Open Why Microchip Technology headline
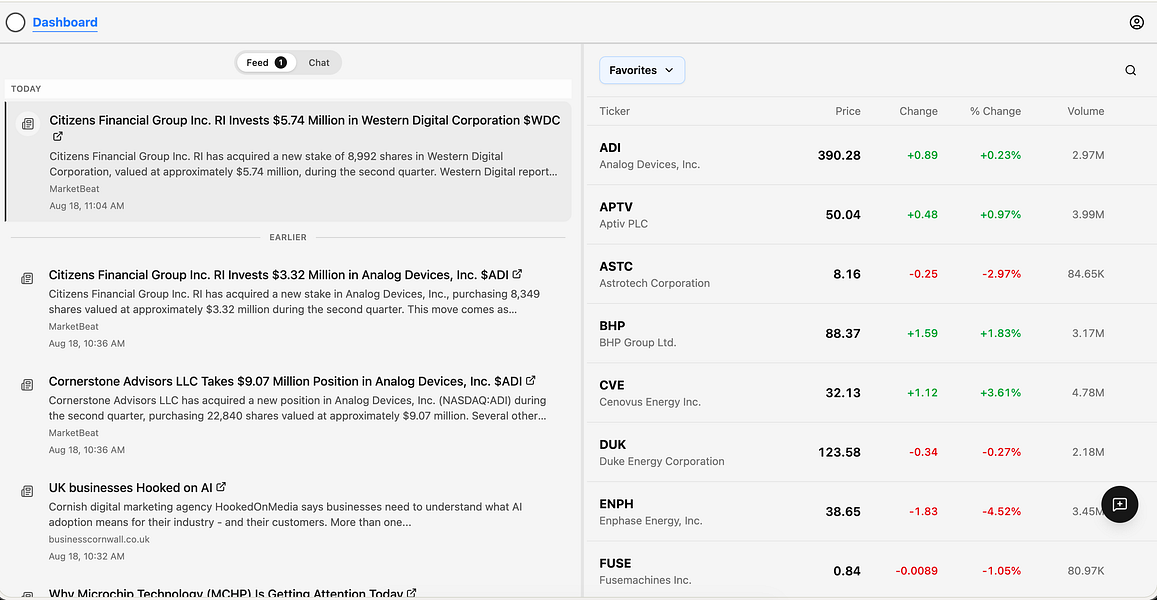The width and height of the screenshot is (1157, 600). pos(226,593)
